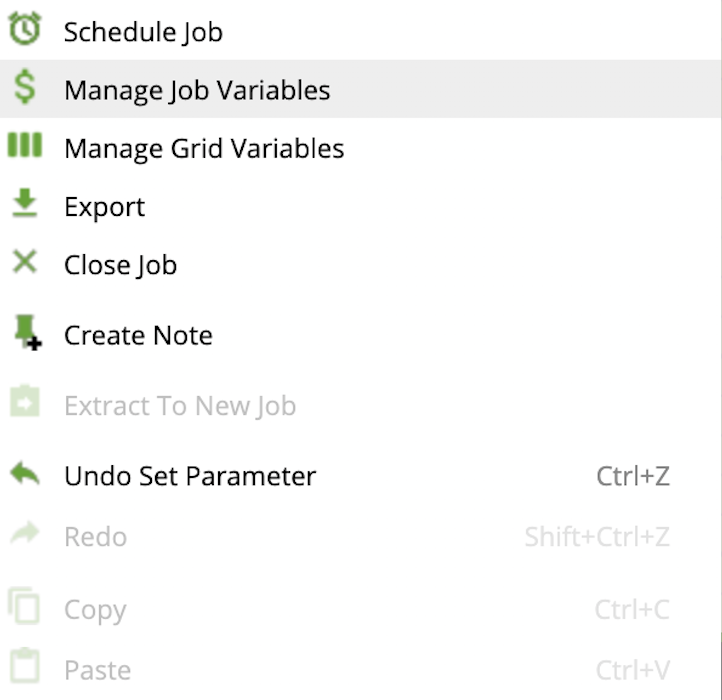
Task: Click the Copy pages icon
Action: (x=25, y=607)
